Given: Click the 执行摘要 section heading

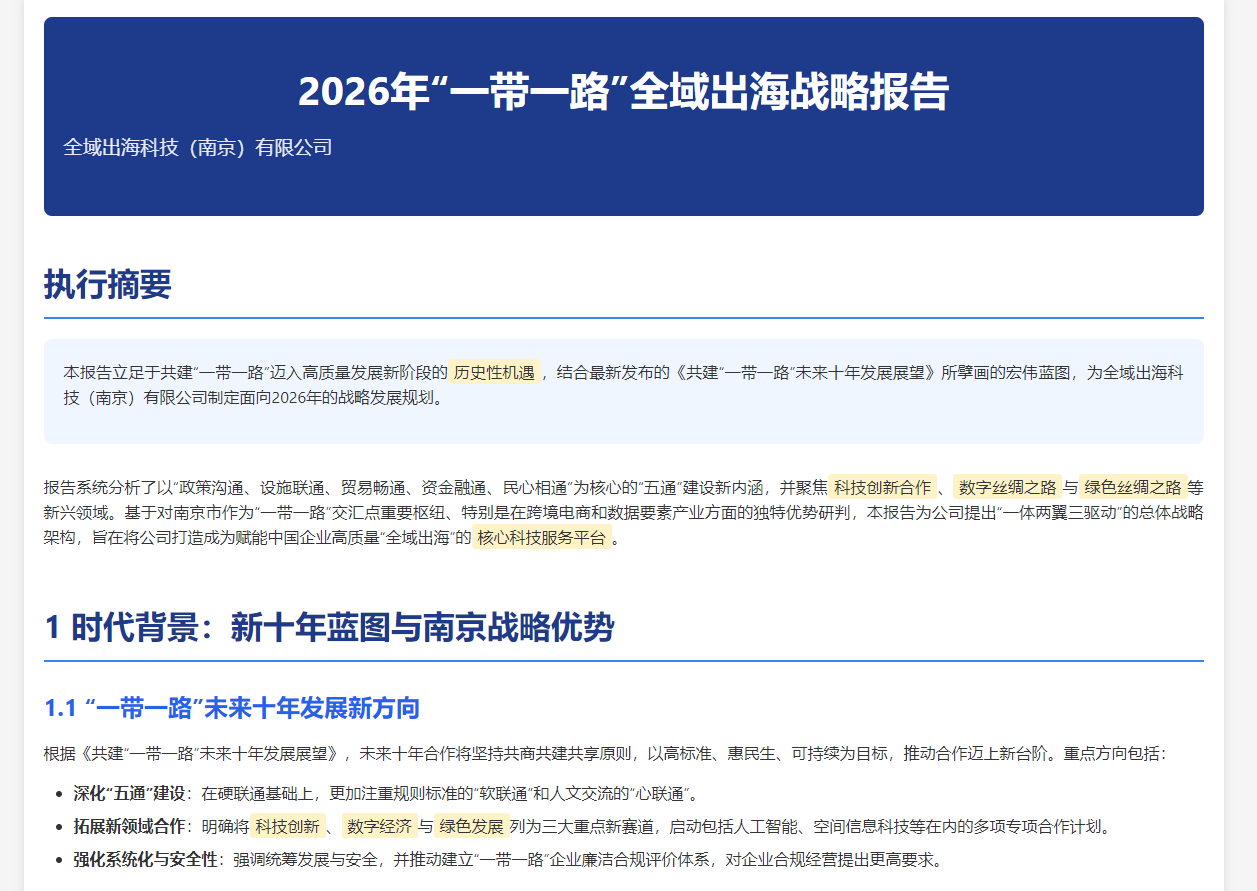Looking at the screenshot, I should point(108,285).
